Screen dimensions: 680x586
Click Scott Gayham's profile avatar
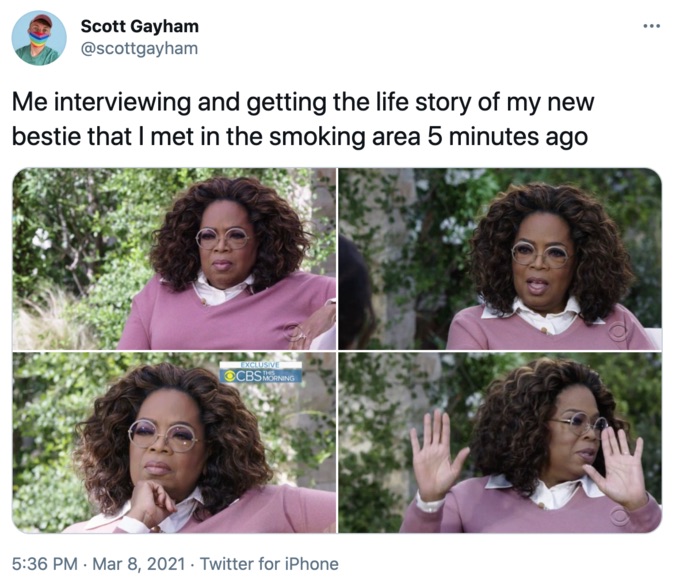pos(39,38)
